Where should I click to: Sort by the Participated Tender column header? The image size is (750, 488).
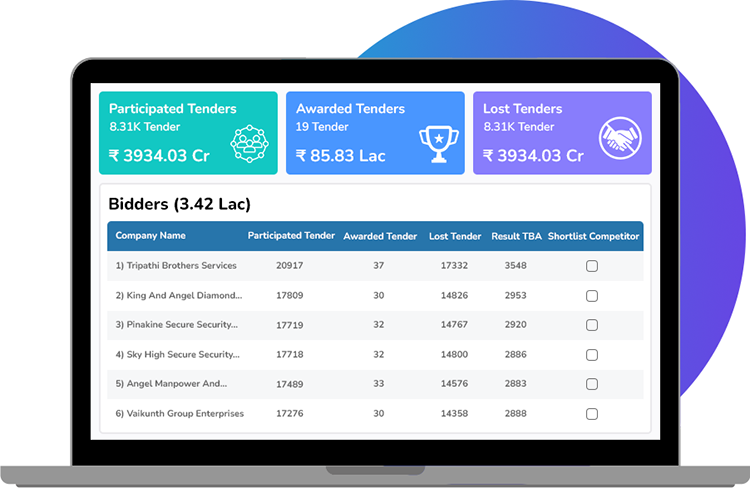point(291,236)
